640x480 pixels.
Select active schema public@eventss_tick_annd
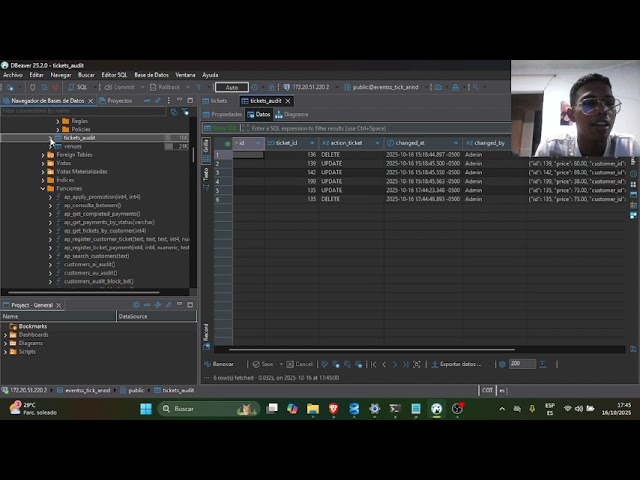coord(382,87)
